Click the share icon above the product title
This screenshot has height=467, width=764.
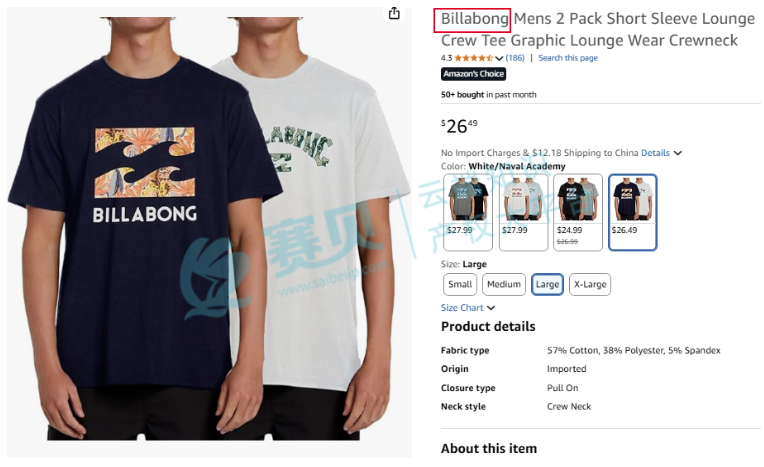(x=394, y=13)
